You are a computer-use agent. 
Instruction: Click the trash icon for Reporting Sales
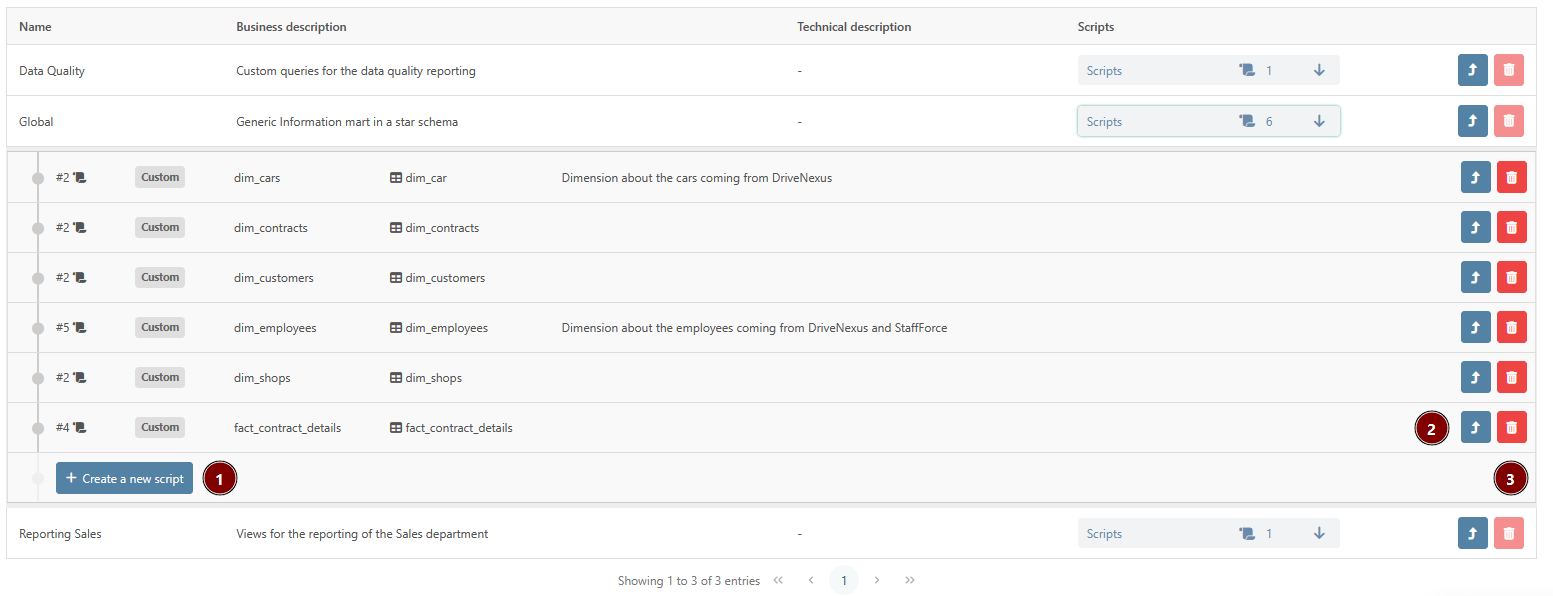click(1509, 533)
